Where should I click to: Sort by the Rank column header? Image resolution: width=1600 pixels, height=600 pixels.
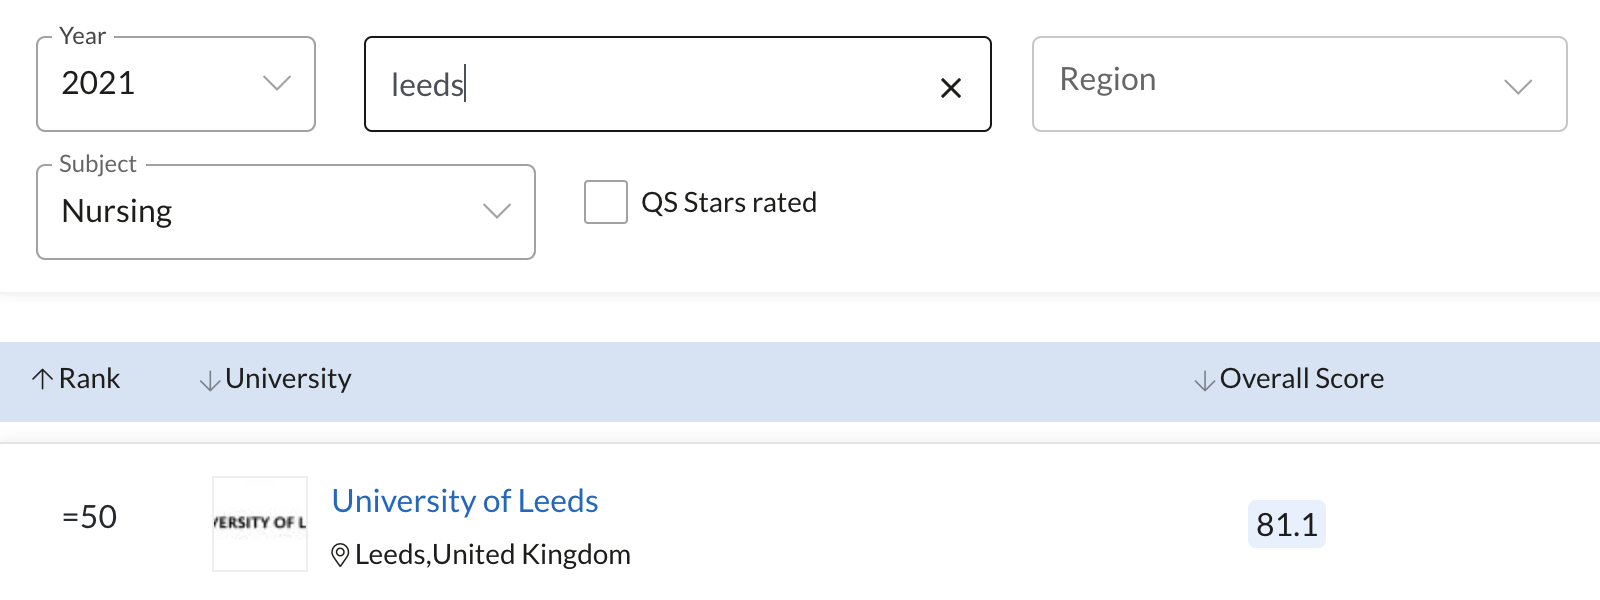tap(89, 379)
